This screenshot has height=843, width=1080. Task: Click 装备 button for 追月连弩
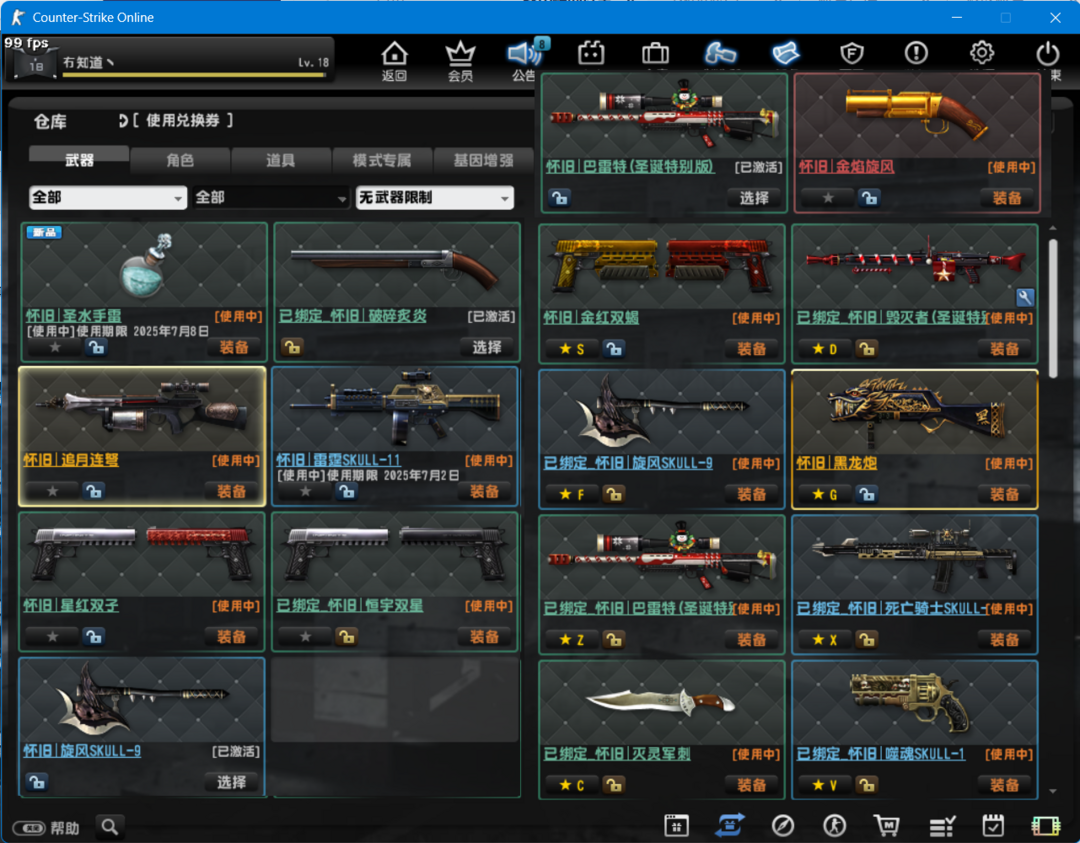click(231, 491)
